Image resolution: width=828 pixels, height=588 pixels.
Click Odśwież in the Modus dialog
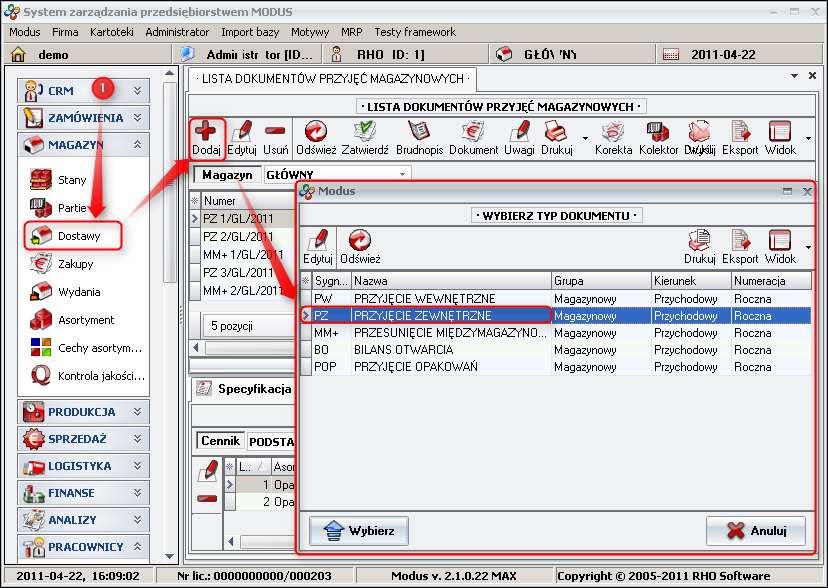359,246
